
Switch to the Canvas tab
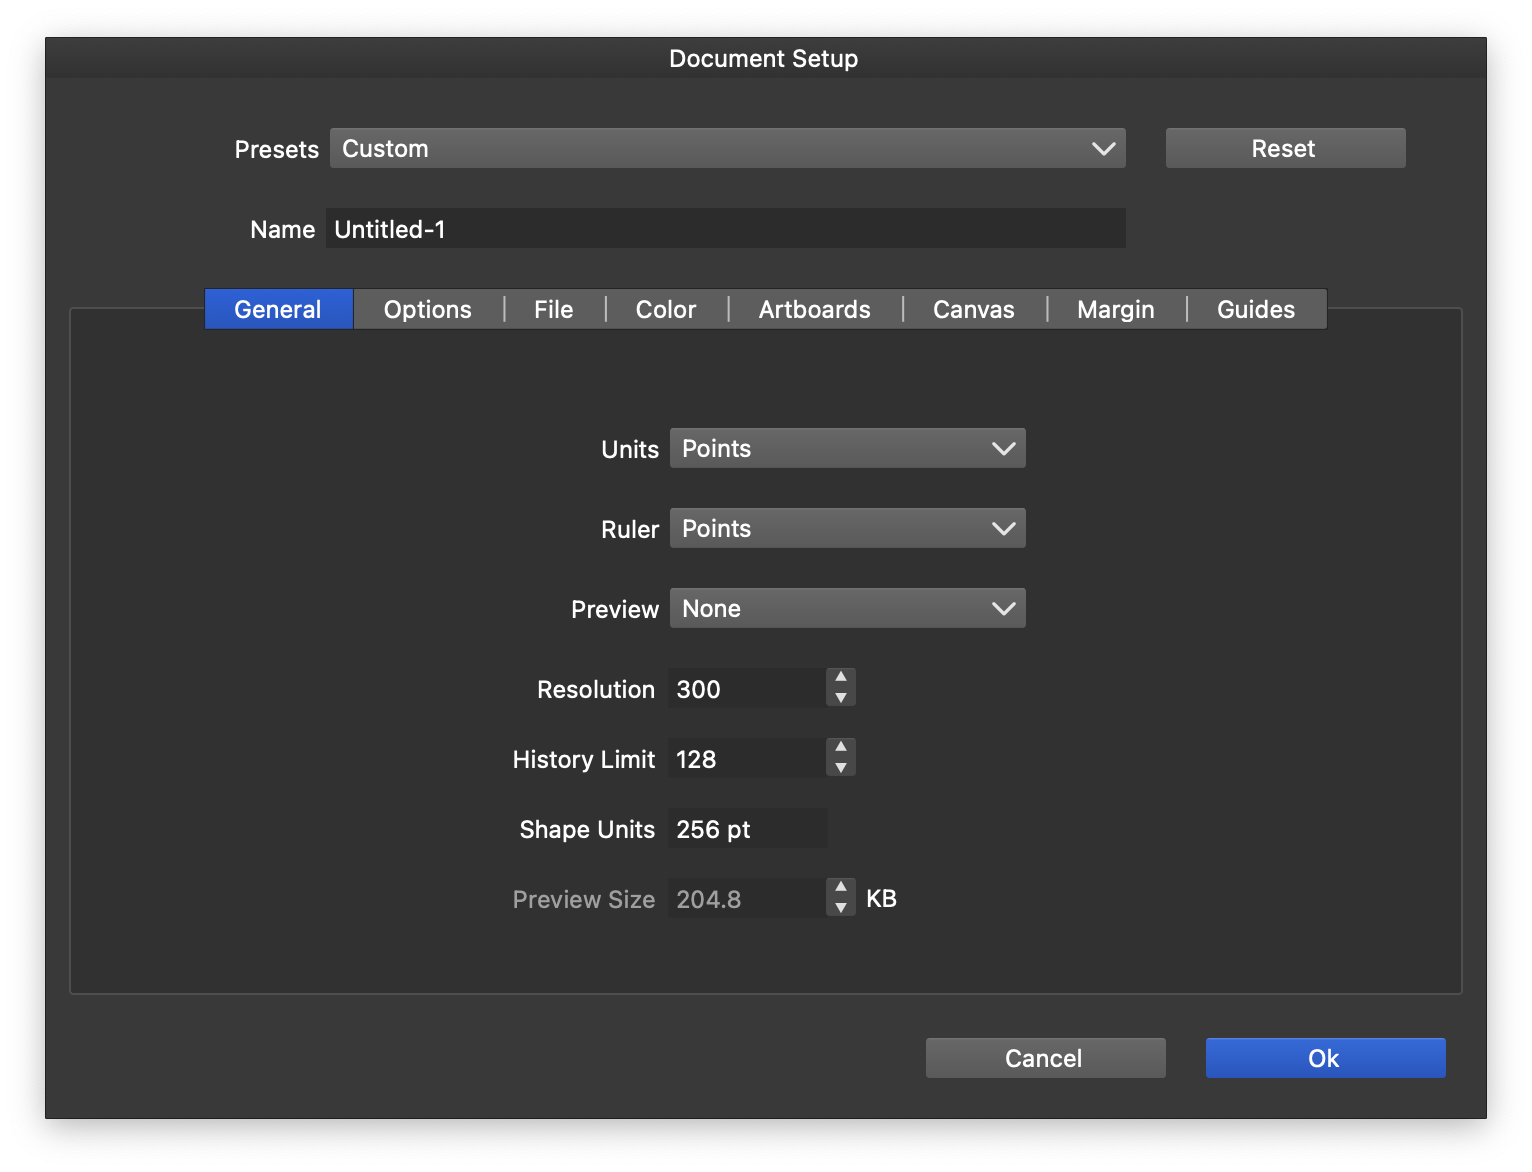pos(973,309)
